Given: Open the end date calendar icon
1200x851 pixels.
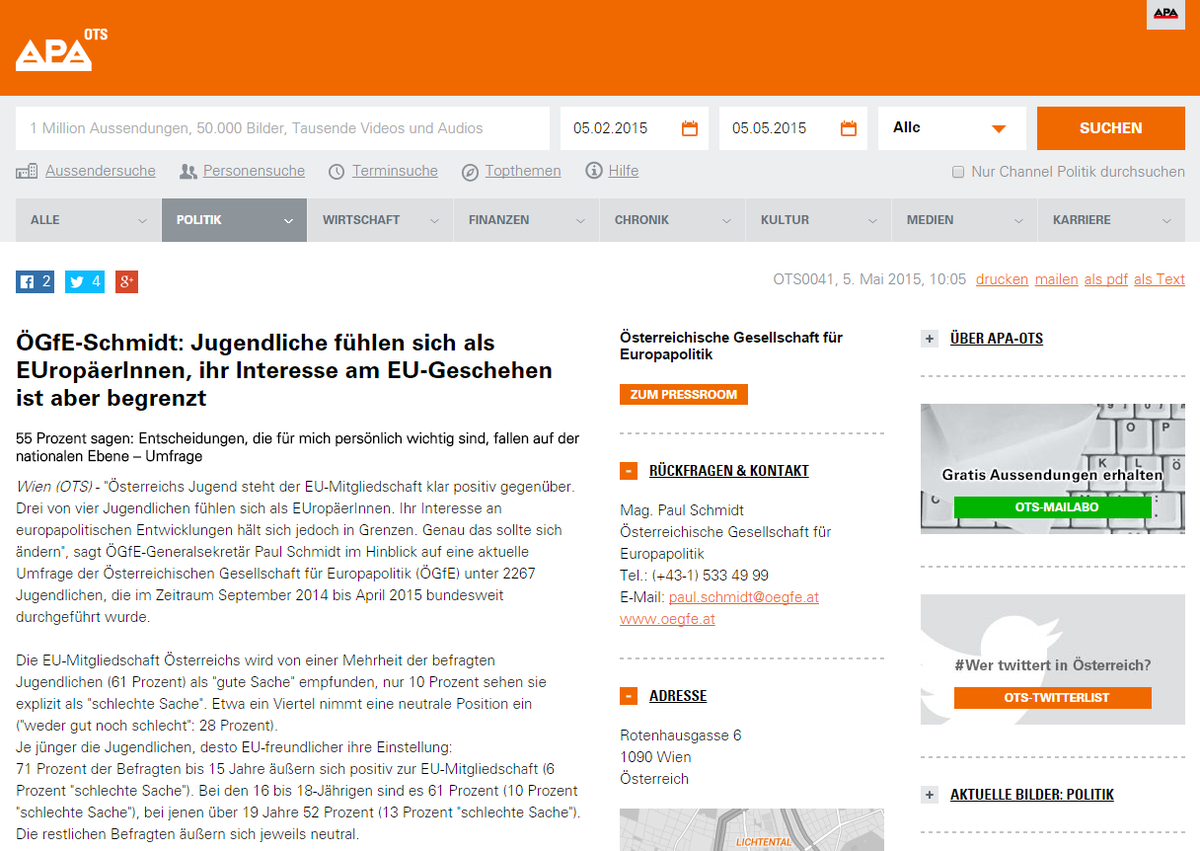Looking at the screenshot, I should tap(849, 128).
